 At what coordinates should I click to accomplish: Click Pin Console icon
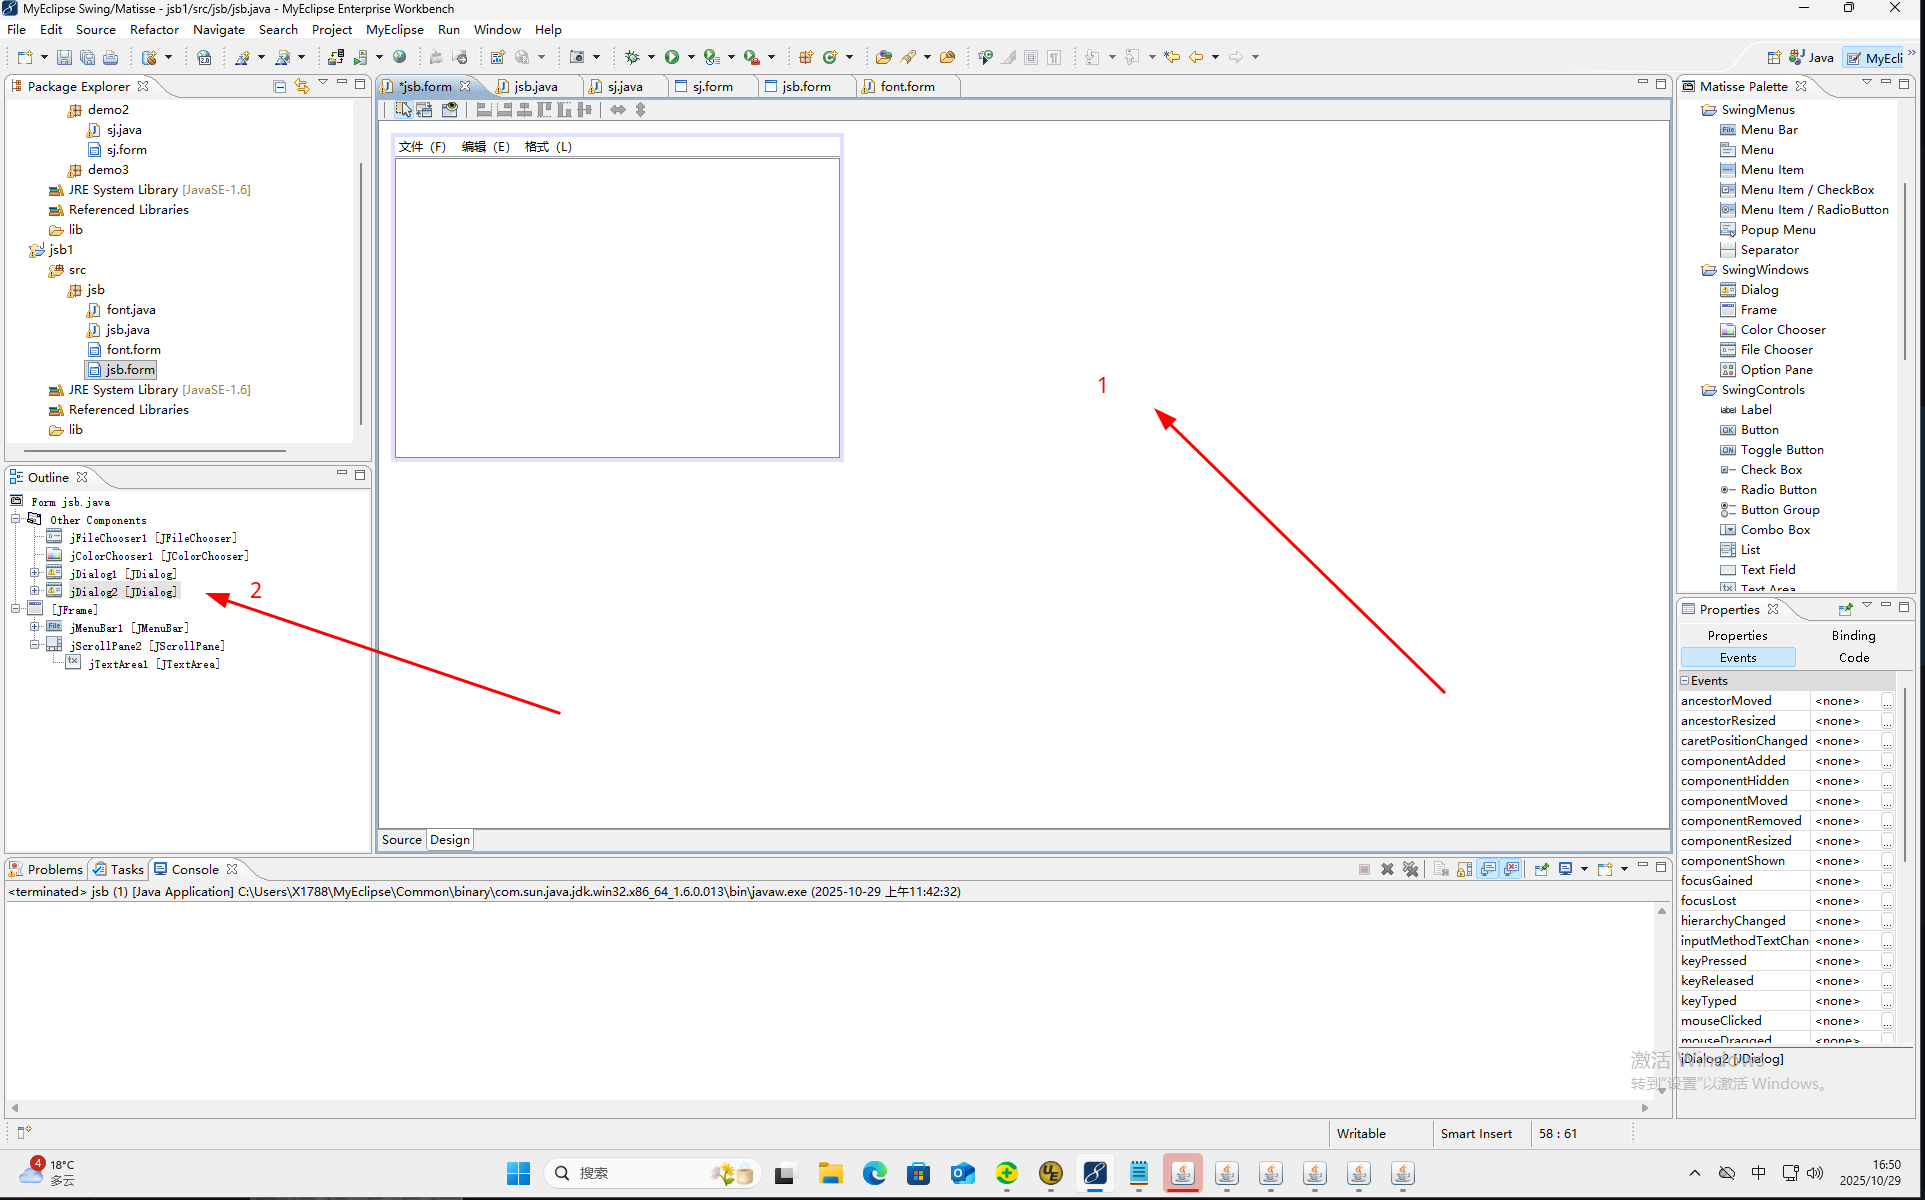(x=1541, y=869)
